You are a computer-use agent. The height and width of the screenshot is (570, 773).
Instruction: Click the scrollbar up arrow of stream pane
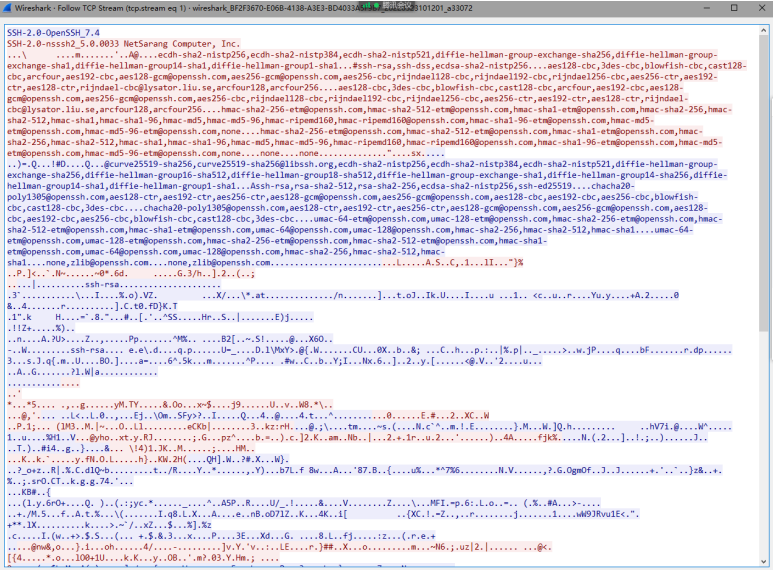[764, 31]
